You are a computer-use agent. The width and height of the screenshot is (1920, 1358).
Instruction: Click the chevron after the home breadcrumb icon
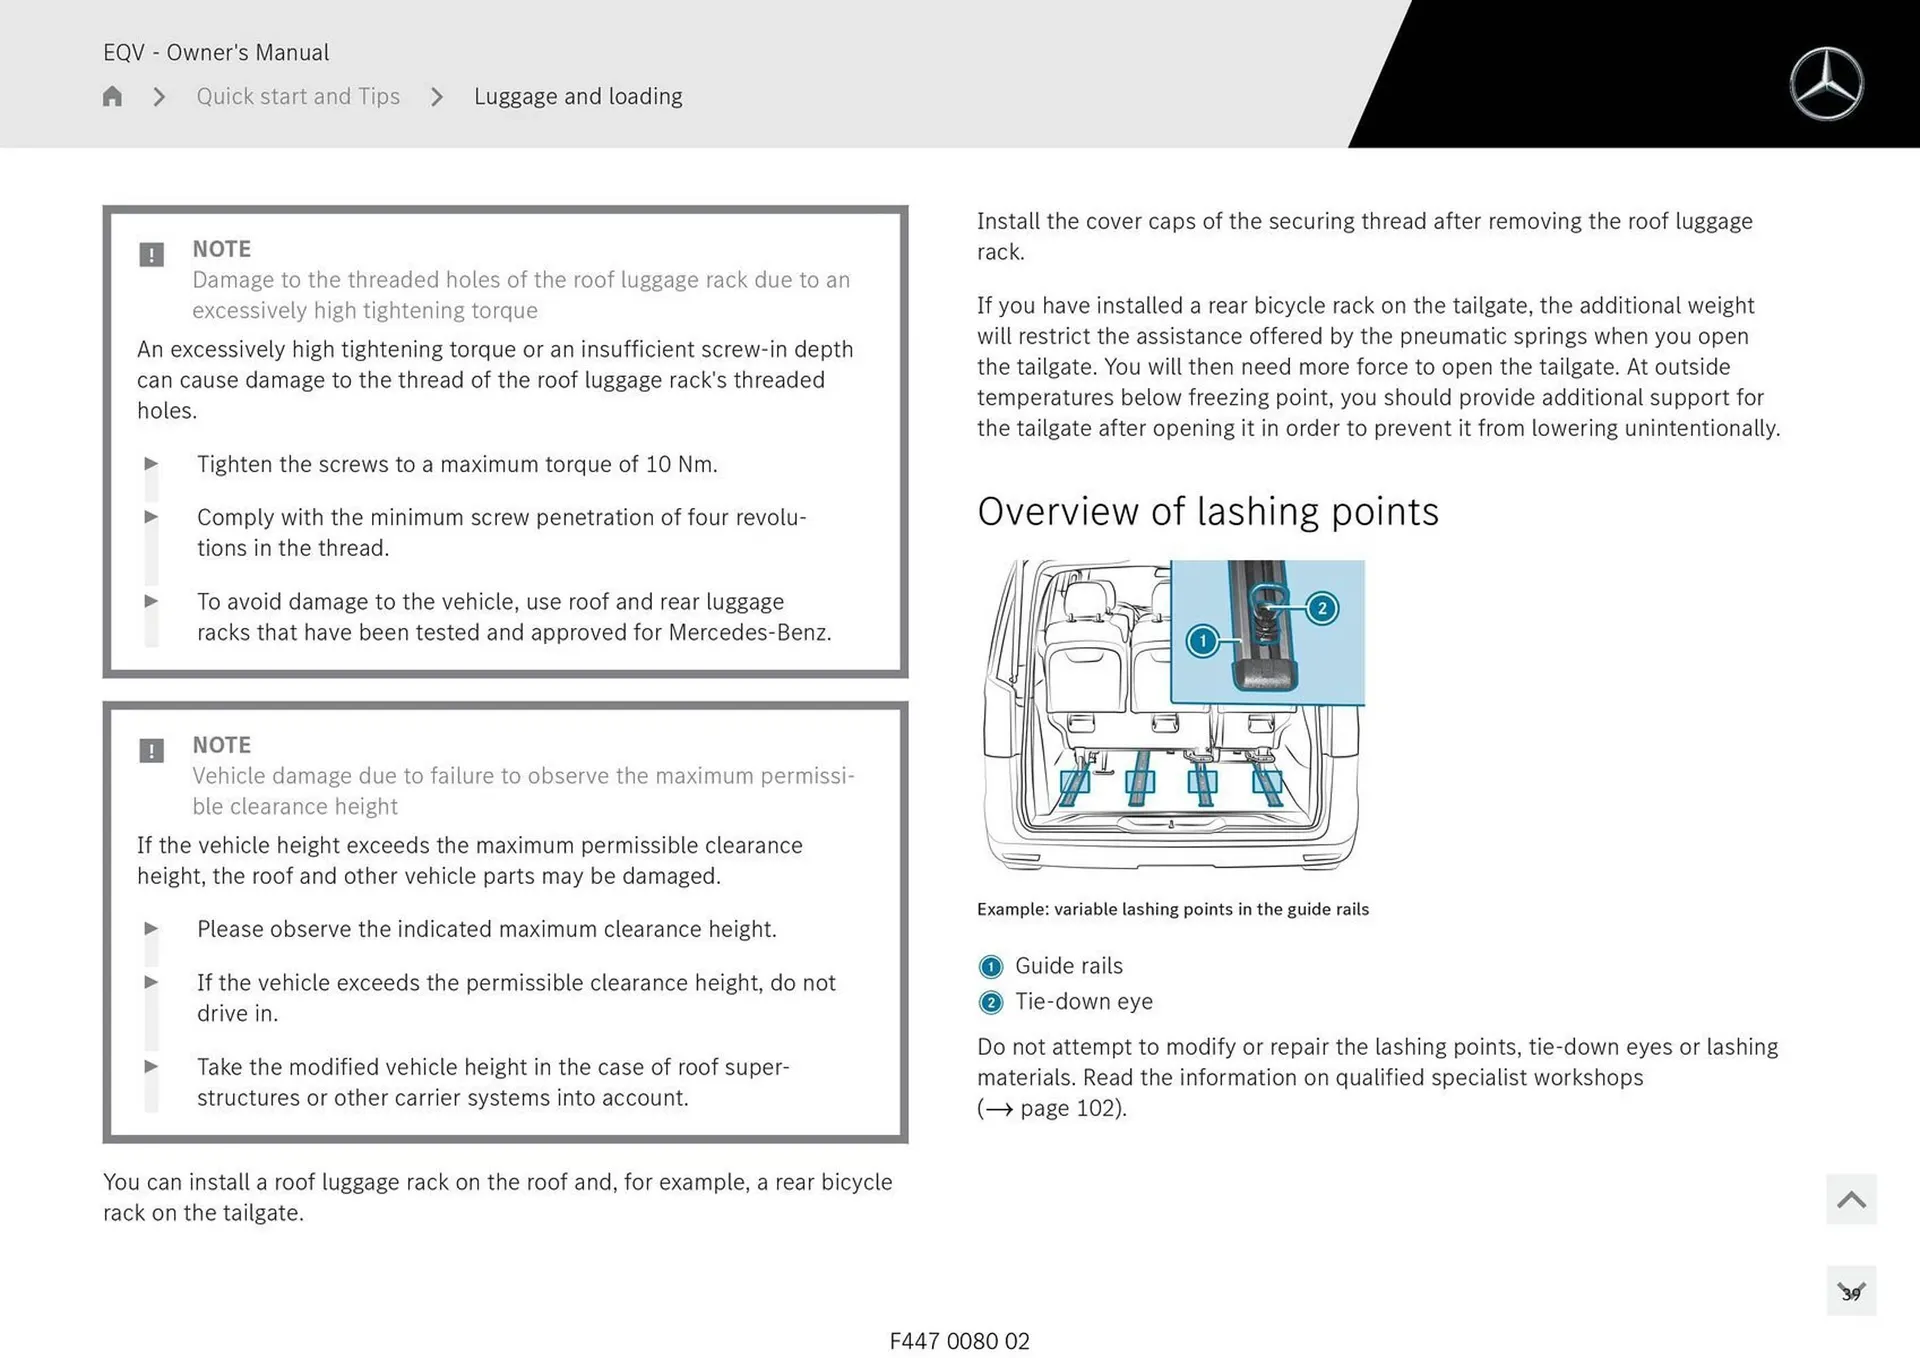point(158,97)
